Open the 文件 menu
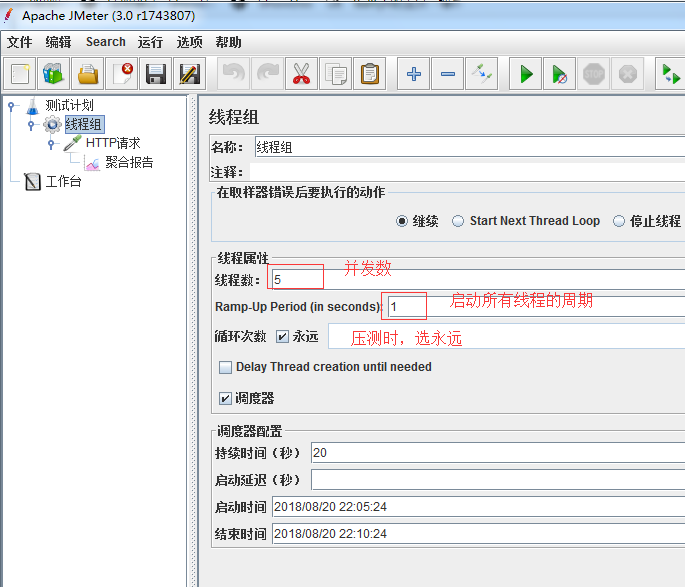 [20, 42]
